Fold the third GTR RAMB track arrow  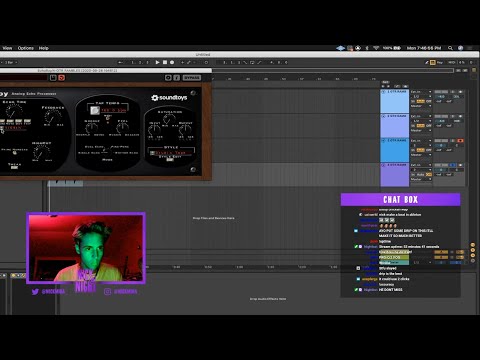383,140
